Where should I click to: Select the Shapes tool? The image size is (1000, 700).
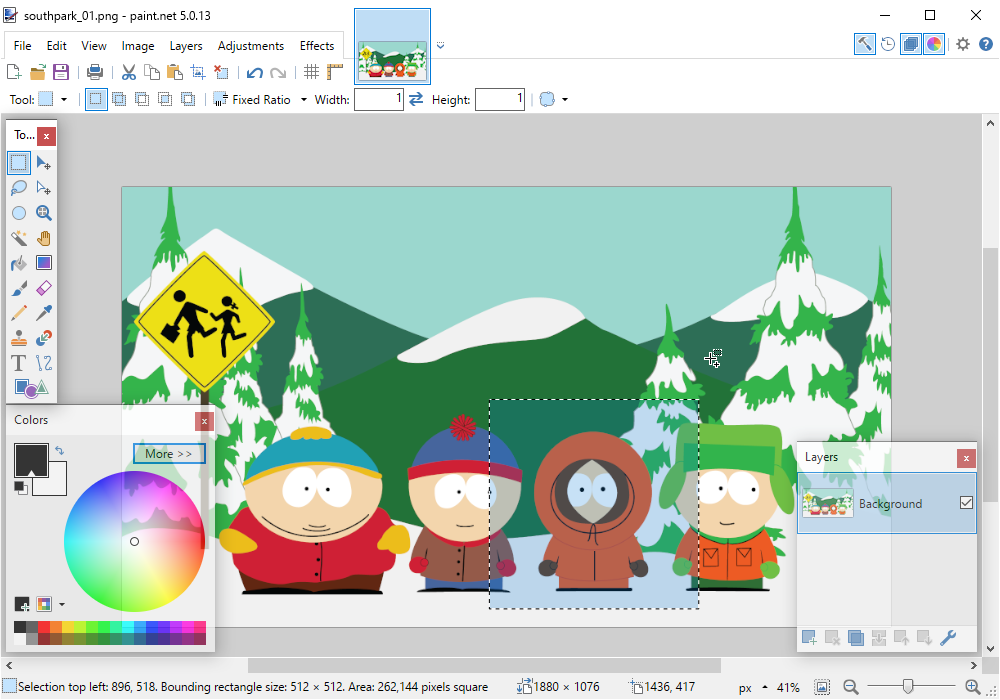coord(31,388)
